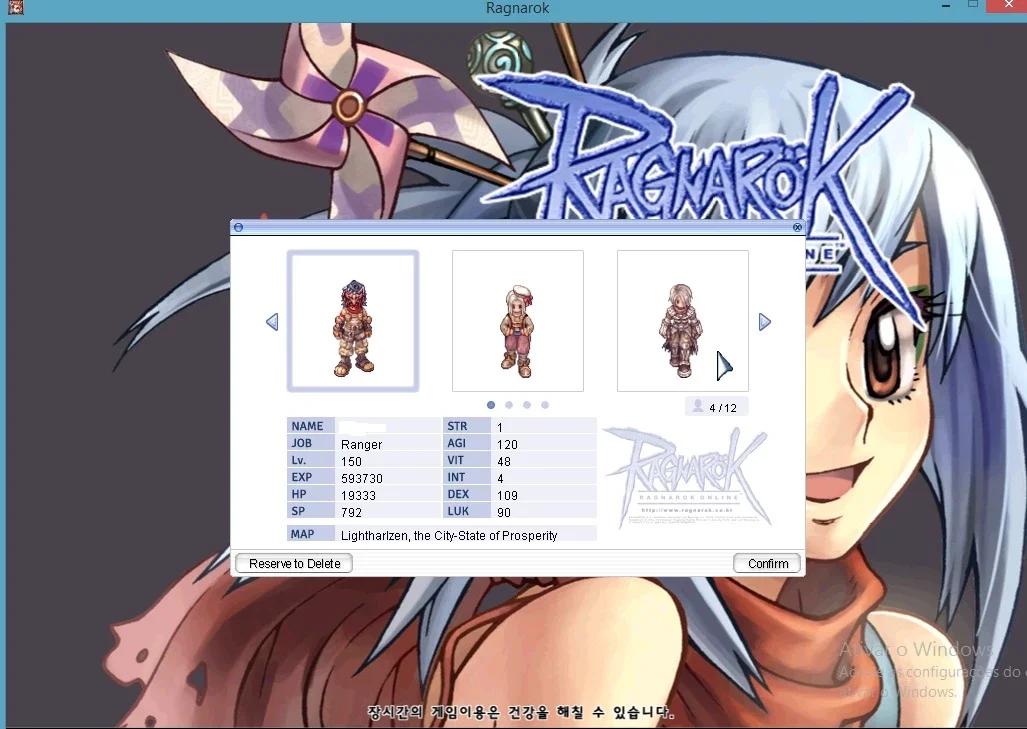Click the INT value 4
1027x729 pixels.
tap(500, 478)
